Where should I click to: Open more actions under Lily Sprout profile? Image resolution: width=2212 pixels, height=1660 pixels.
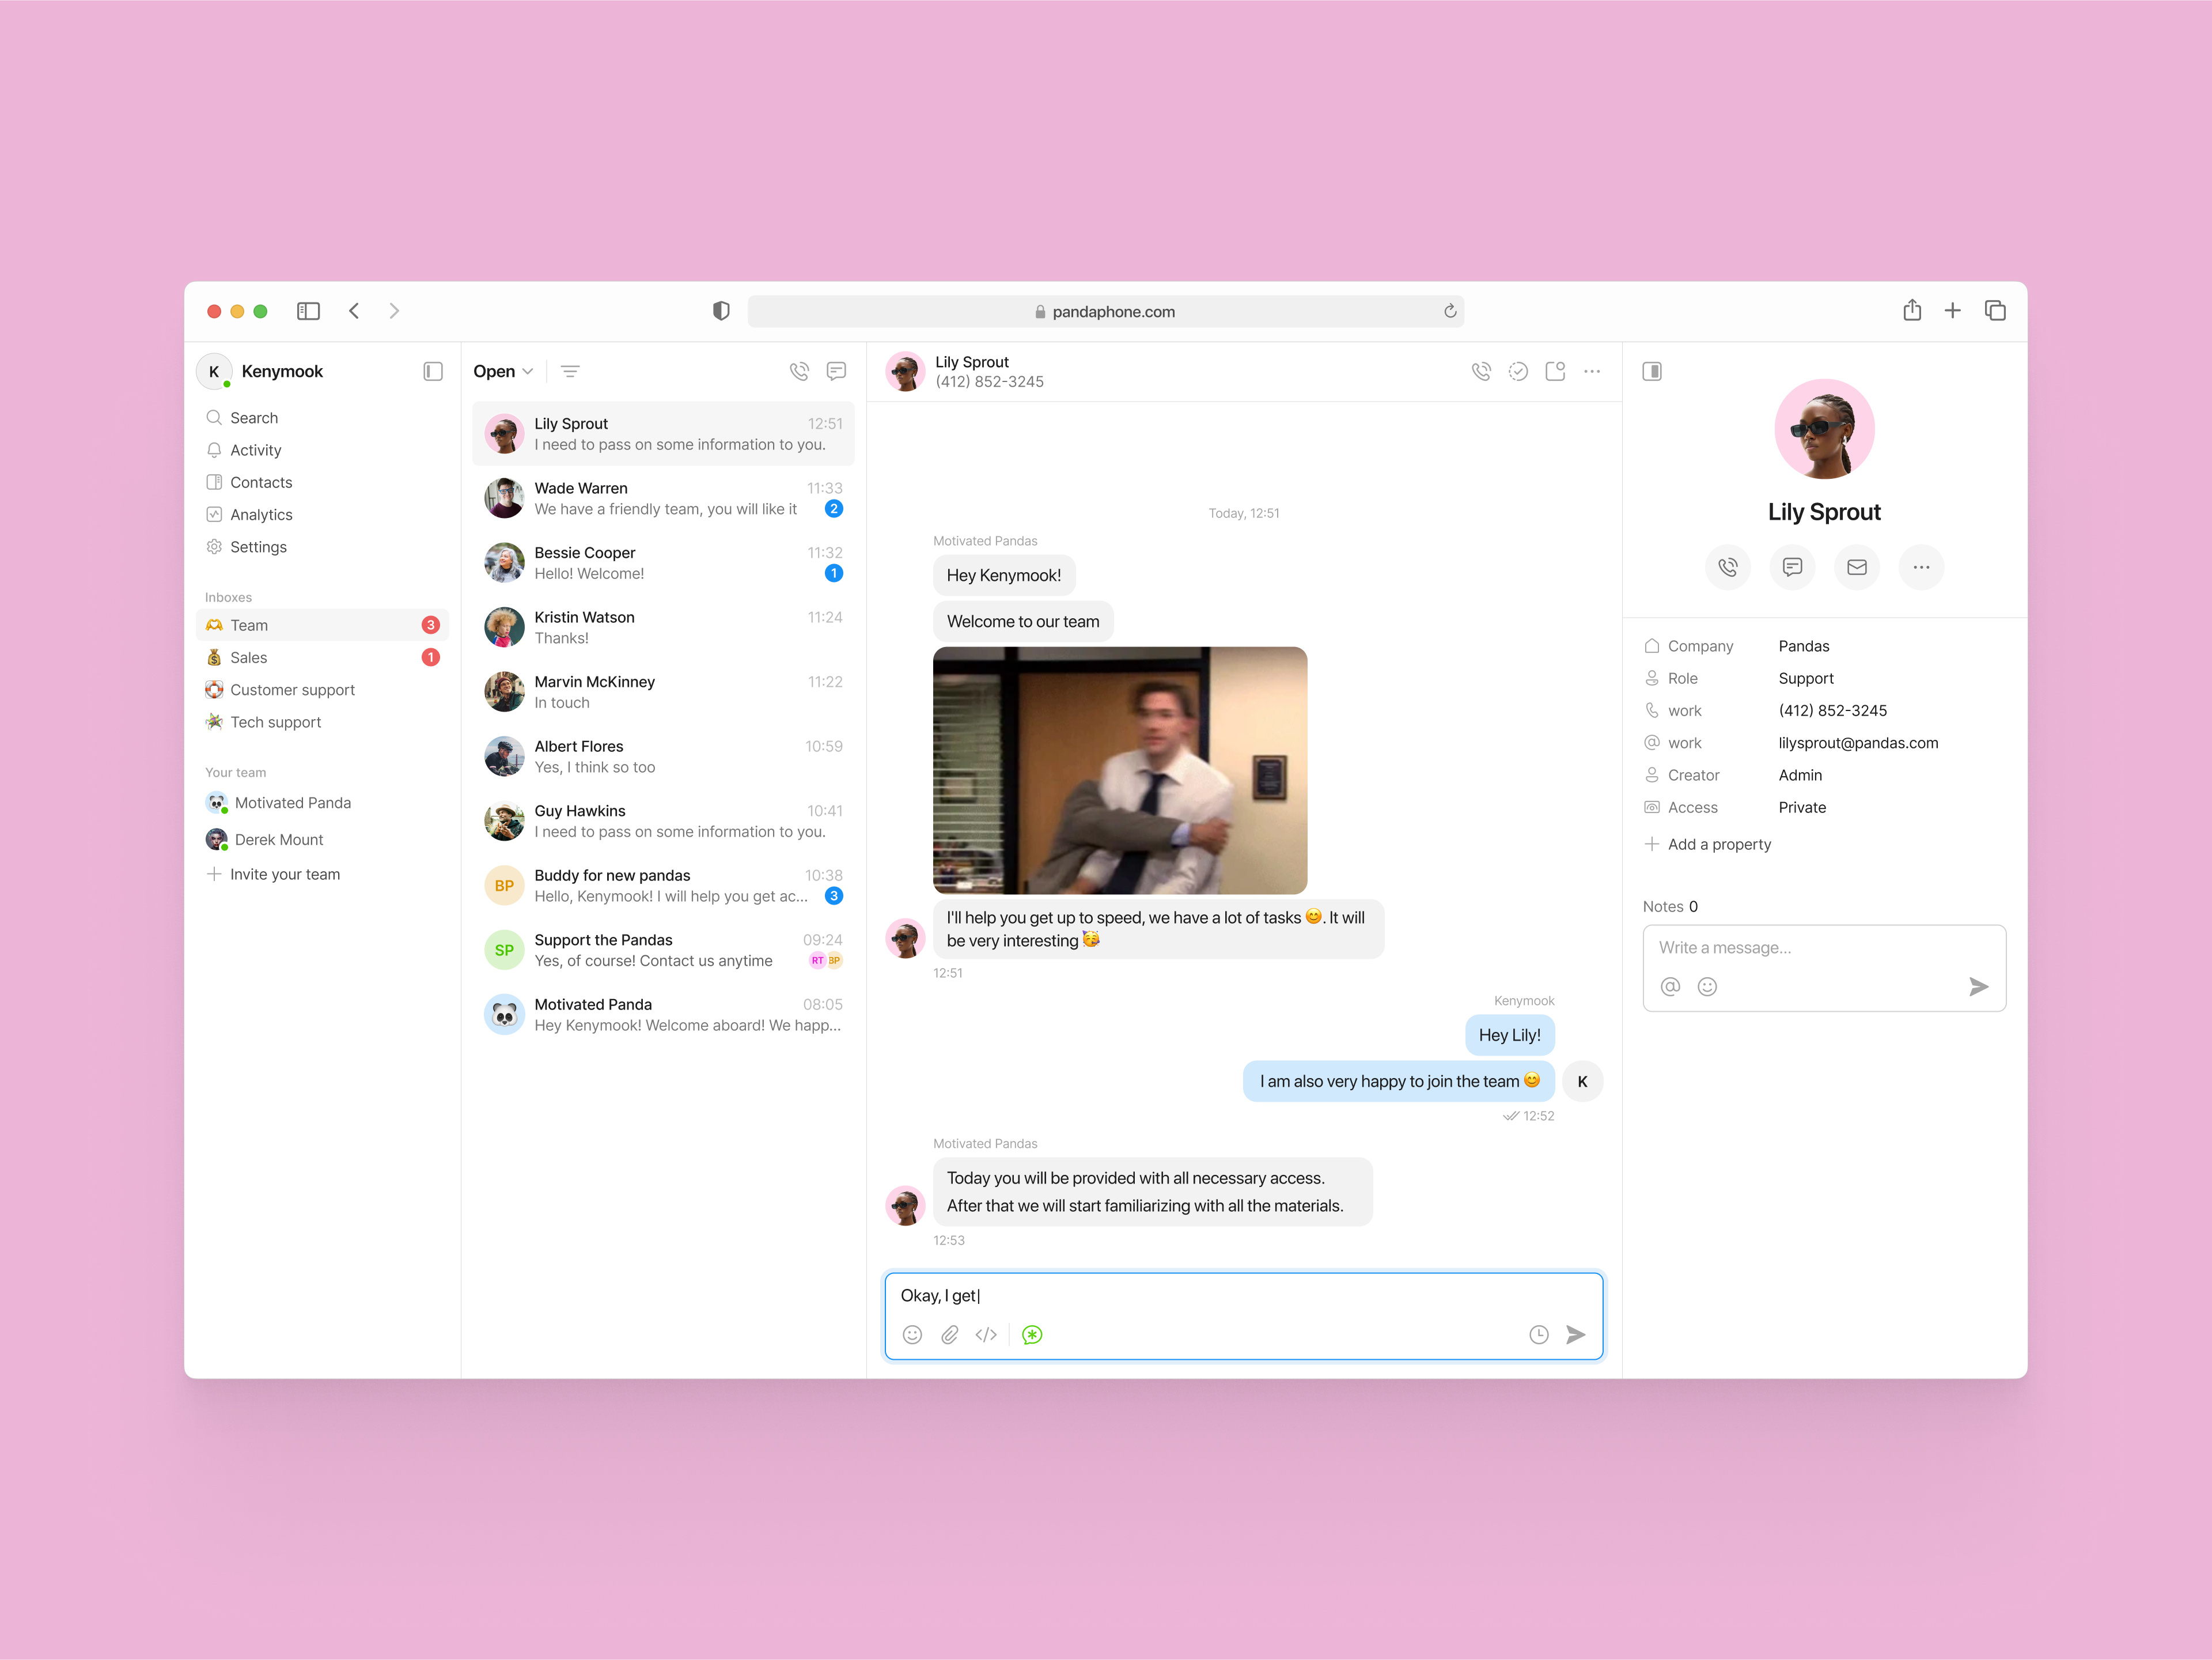(1921, 567)
